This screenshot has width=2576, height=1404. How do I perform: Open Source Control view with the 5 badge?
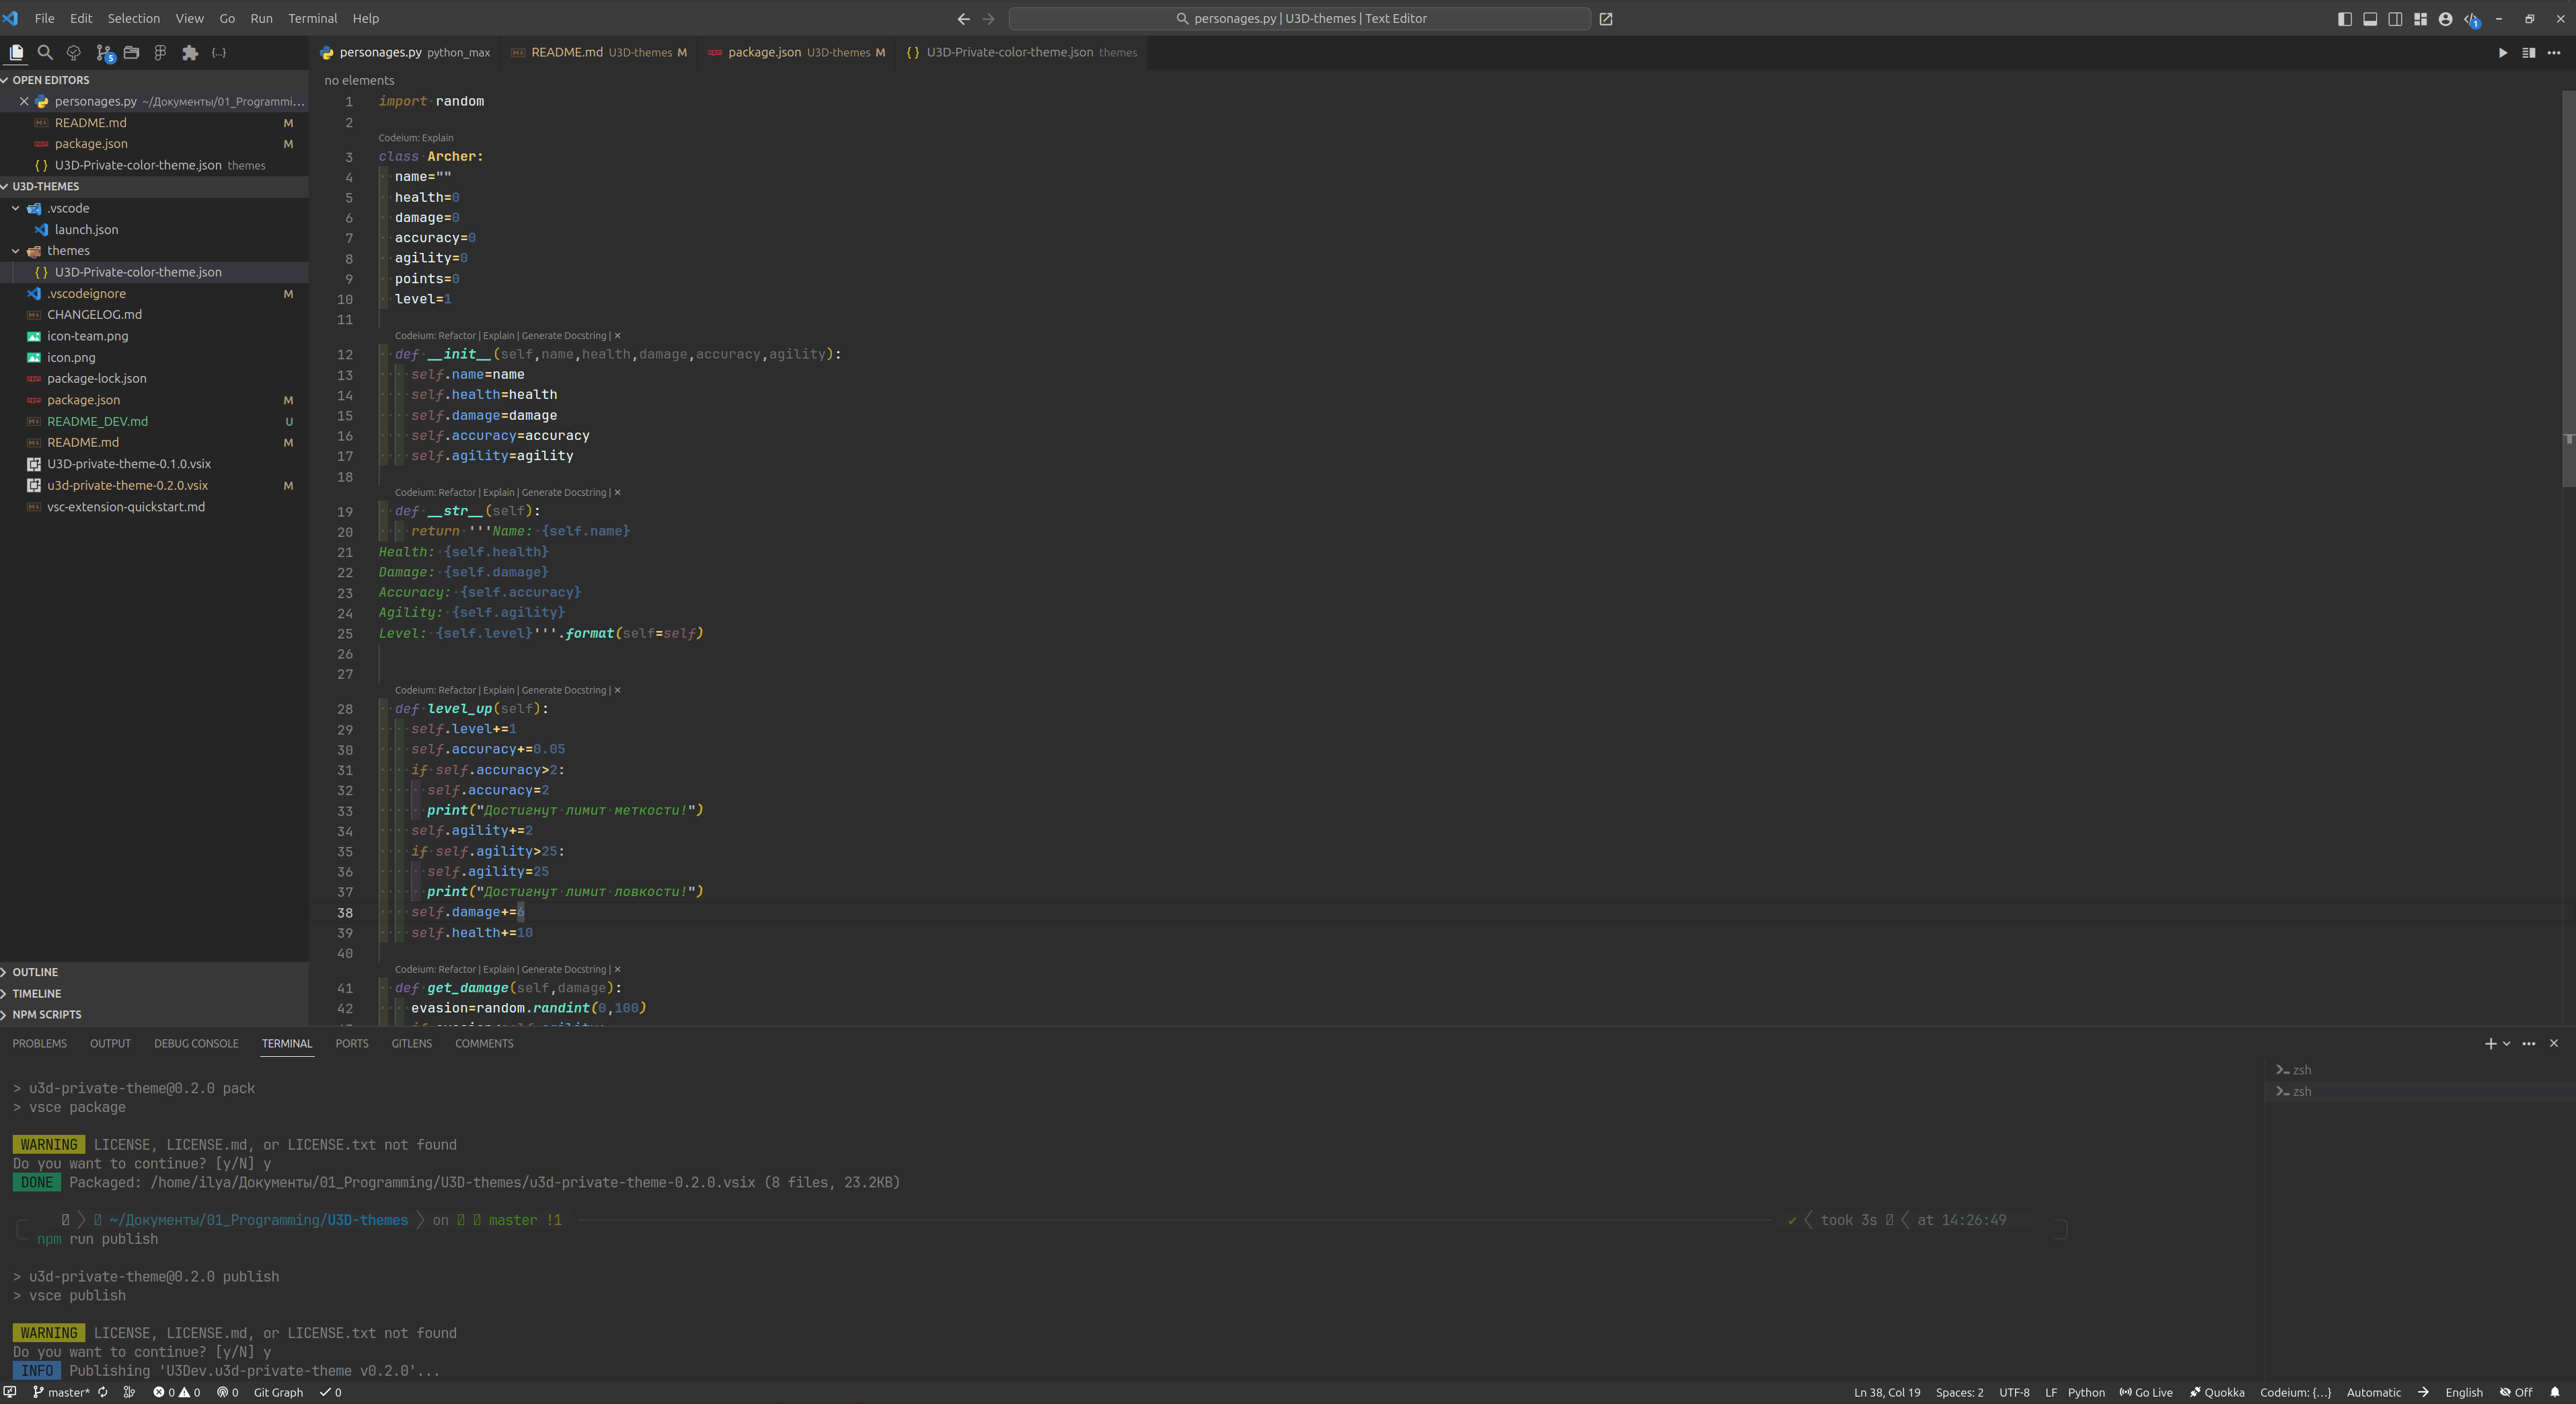pos(103,53)
